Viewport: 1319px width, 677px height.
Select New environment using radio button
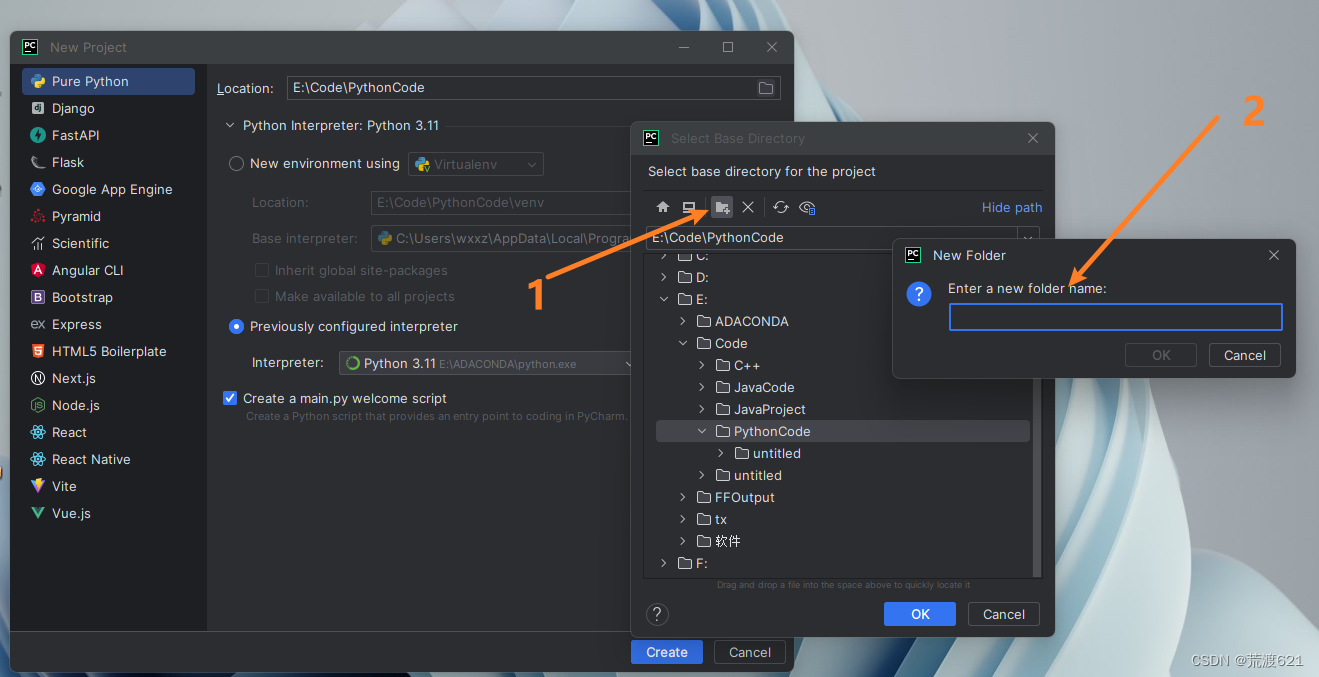point(236,163)
